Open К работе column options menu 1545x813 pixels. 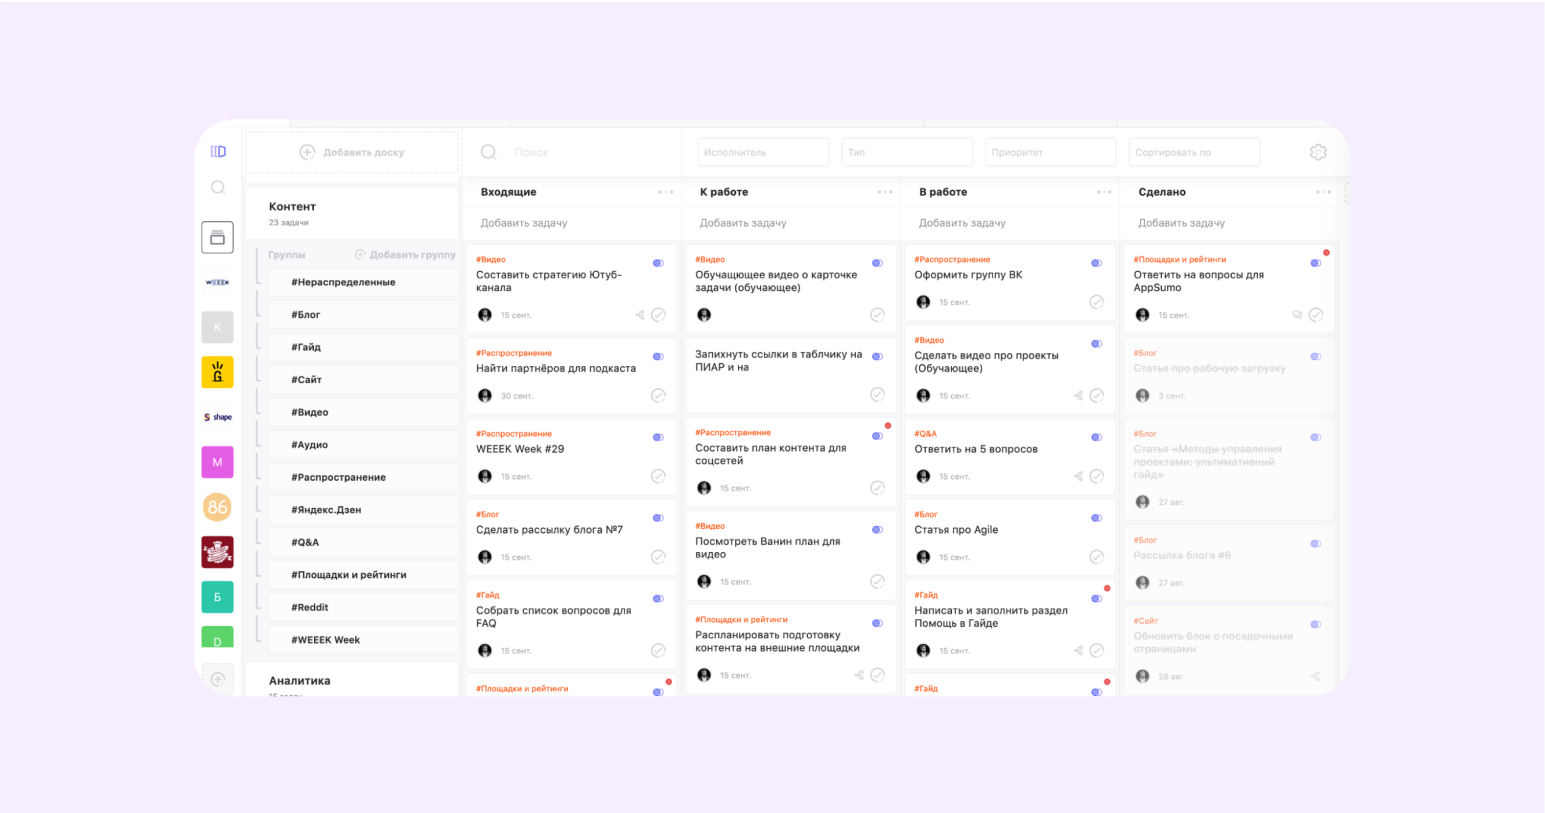point(885,192)
